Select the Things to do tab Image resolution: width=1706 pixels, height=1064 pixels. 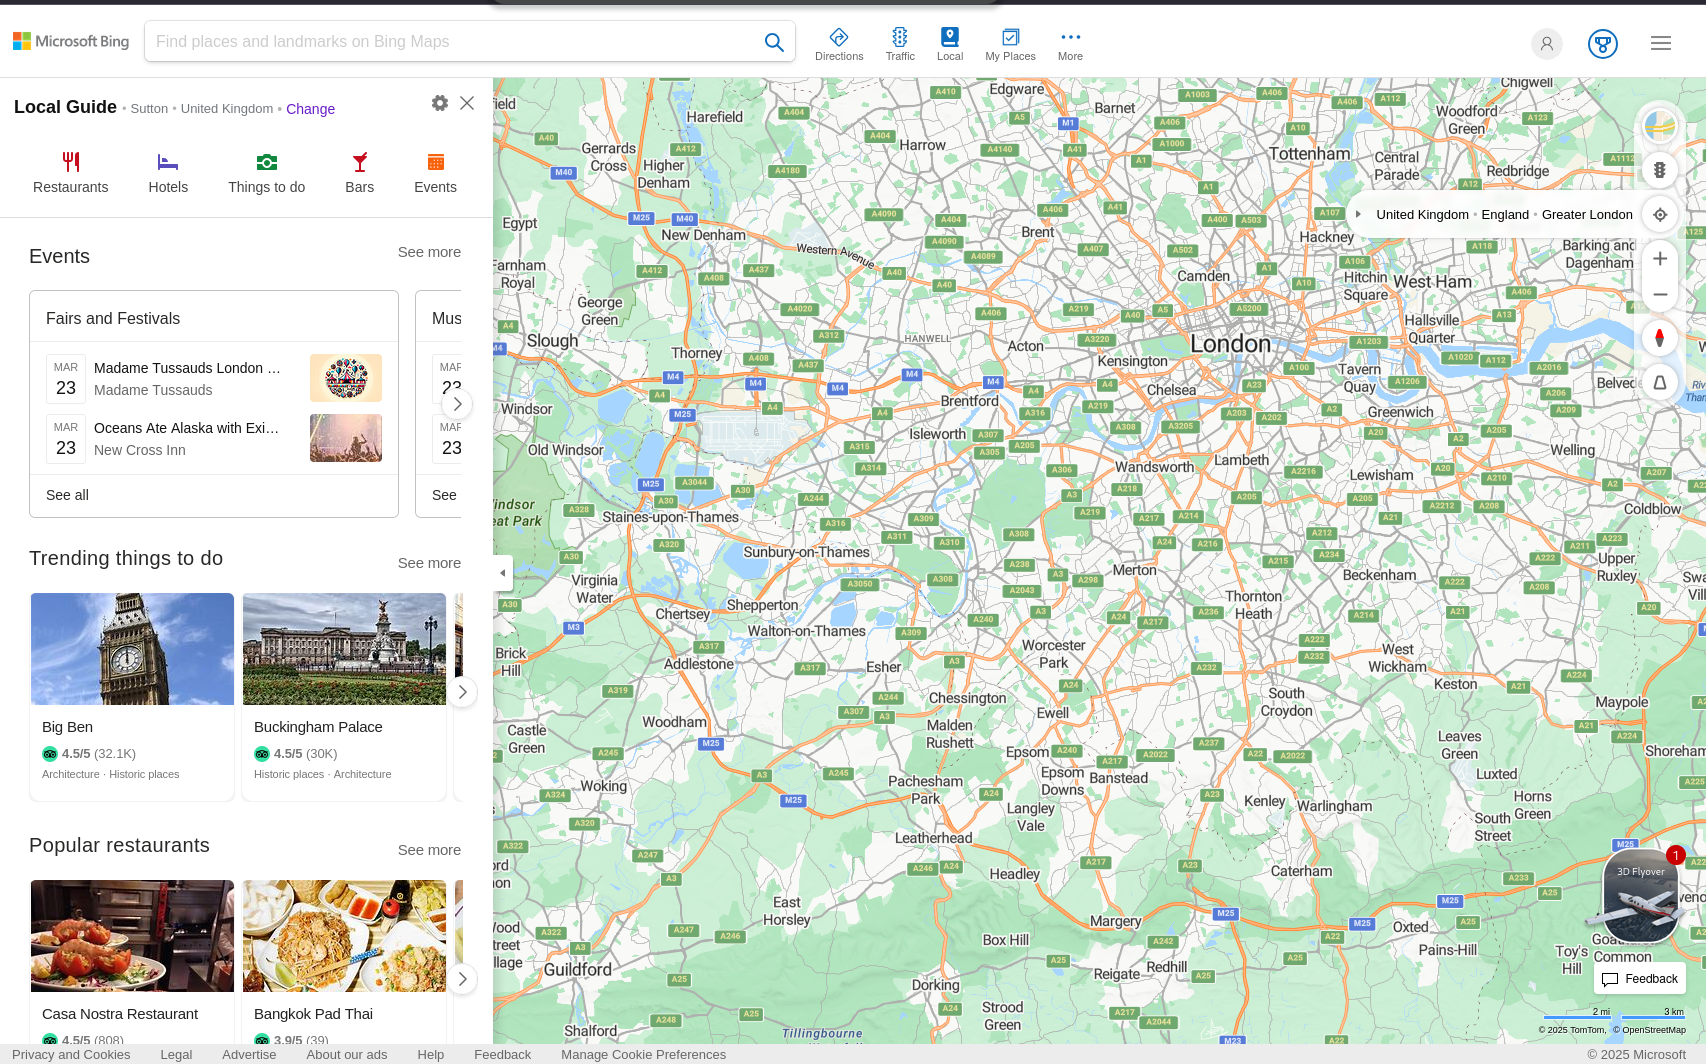click(x=266, y=173)
